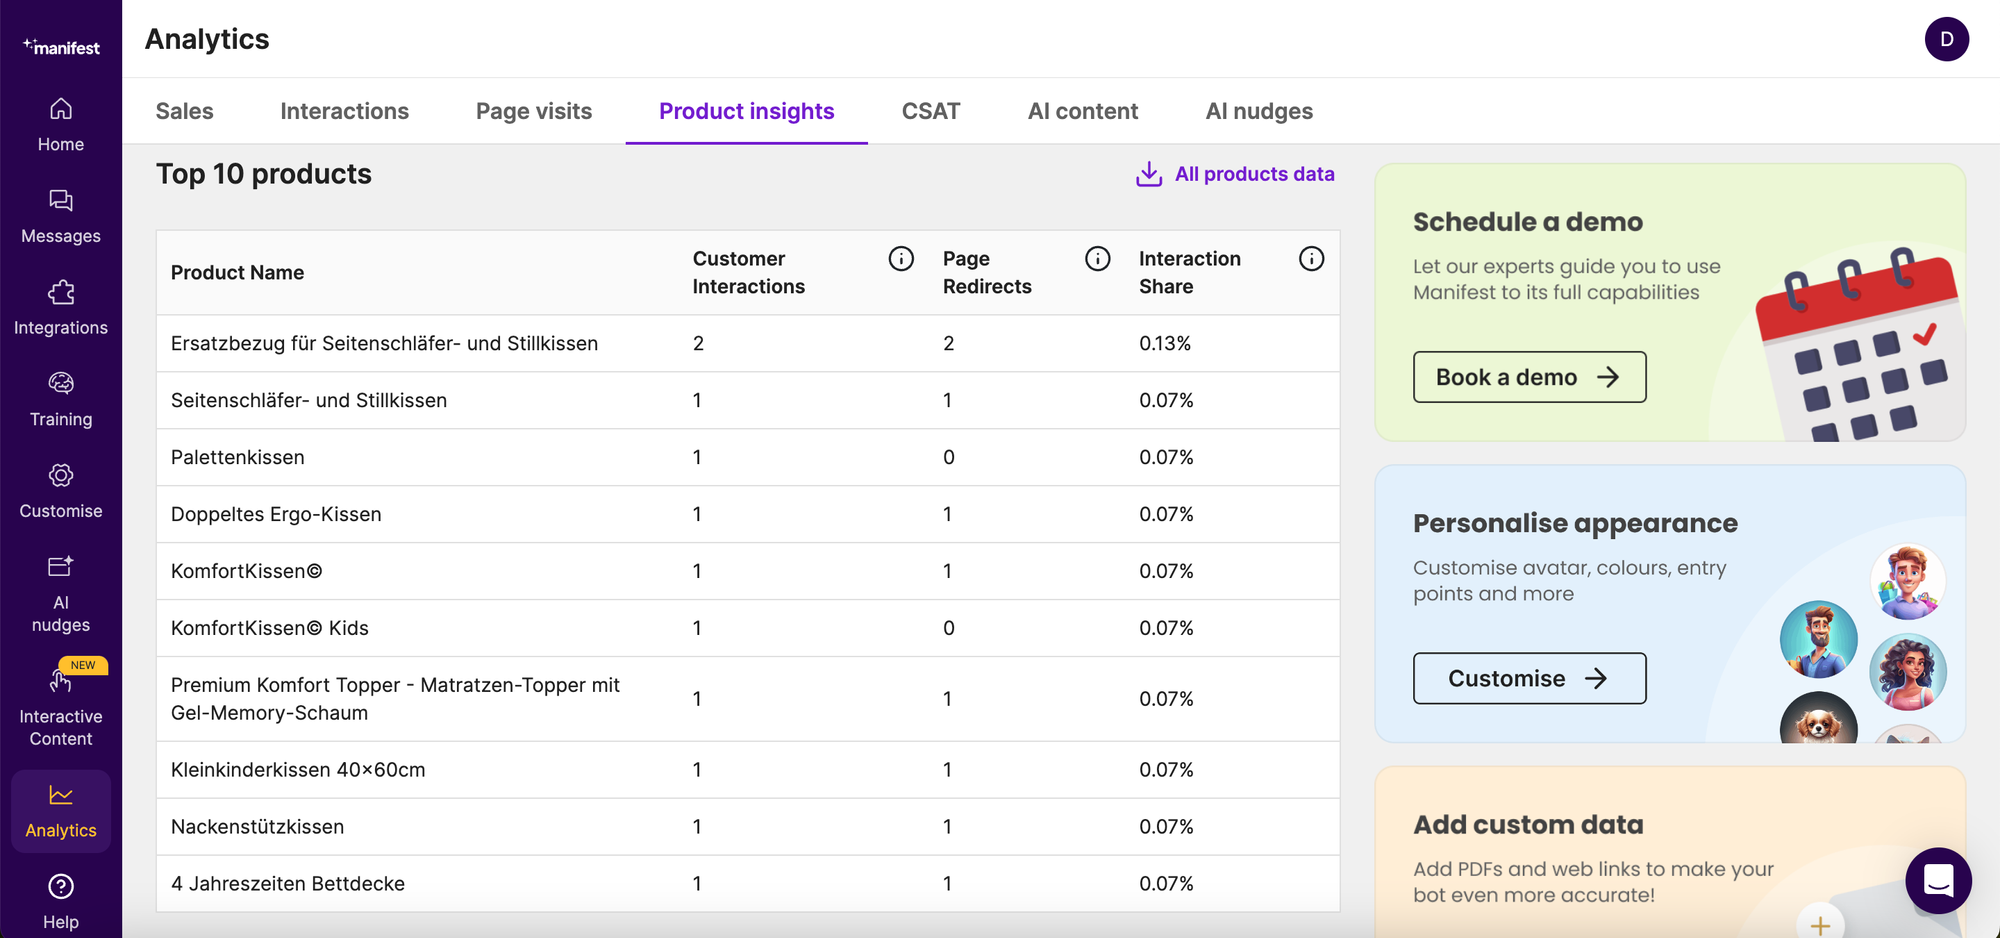Click info icon for Page Redirects
Image resolution: width=2000 pixels, height=938 pixels.
coord(1098,259)
